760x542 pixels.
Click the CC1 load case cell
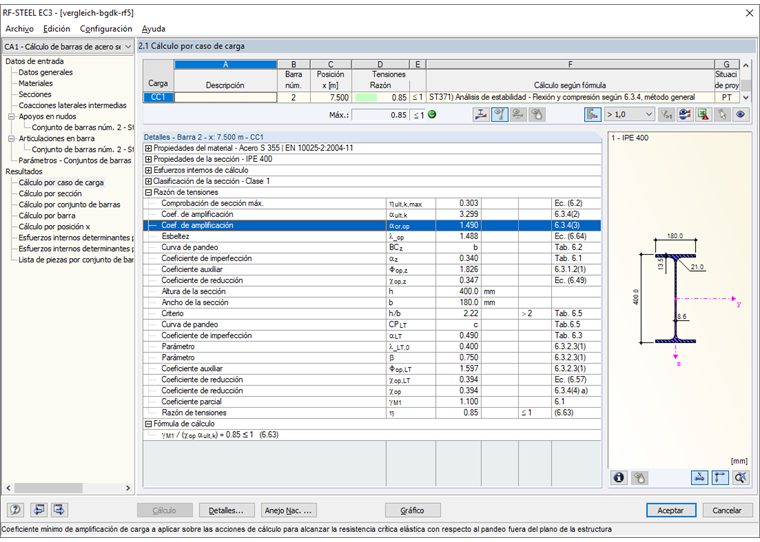(x=158, y=97)
